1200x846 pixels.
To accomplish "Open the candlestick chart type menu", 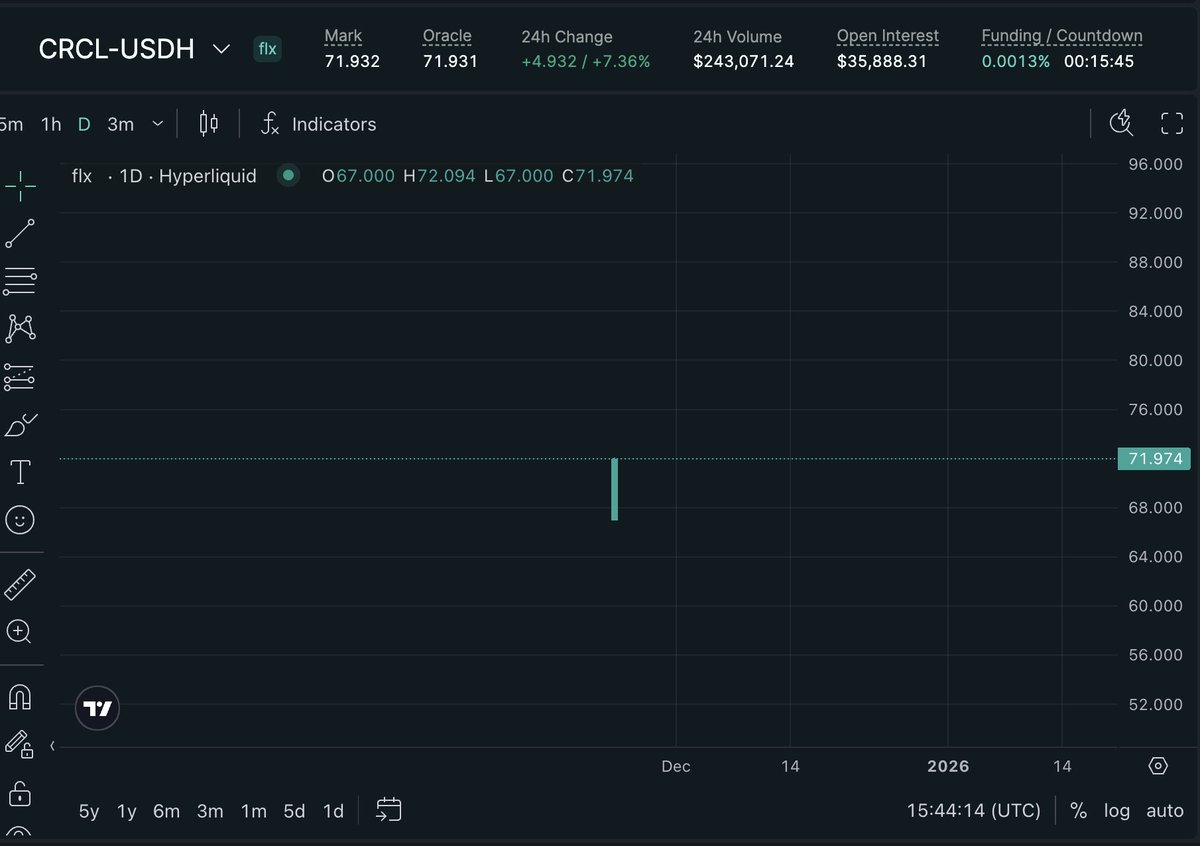I will 208,124.
